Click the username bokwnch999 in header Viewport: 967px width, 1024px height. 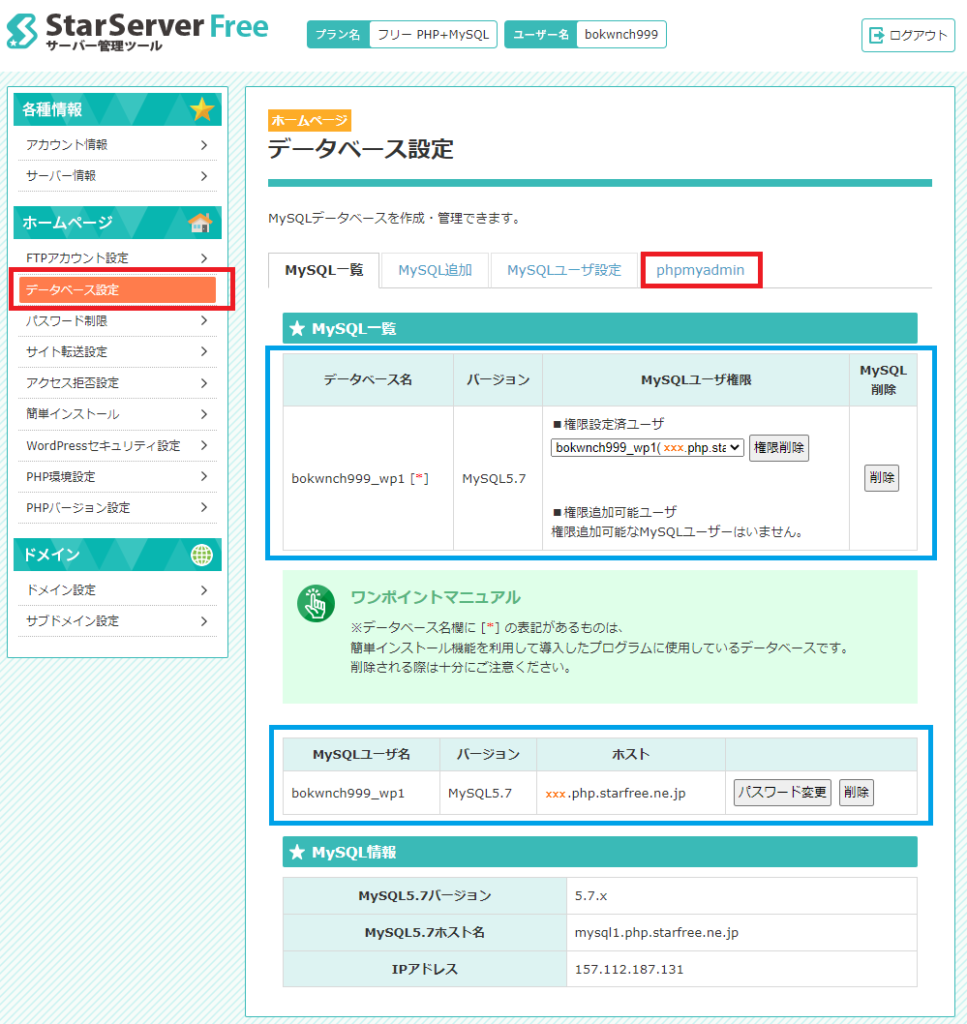pos(621,35)
